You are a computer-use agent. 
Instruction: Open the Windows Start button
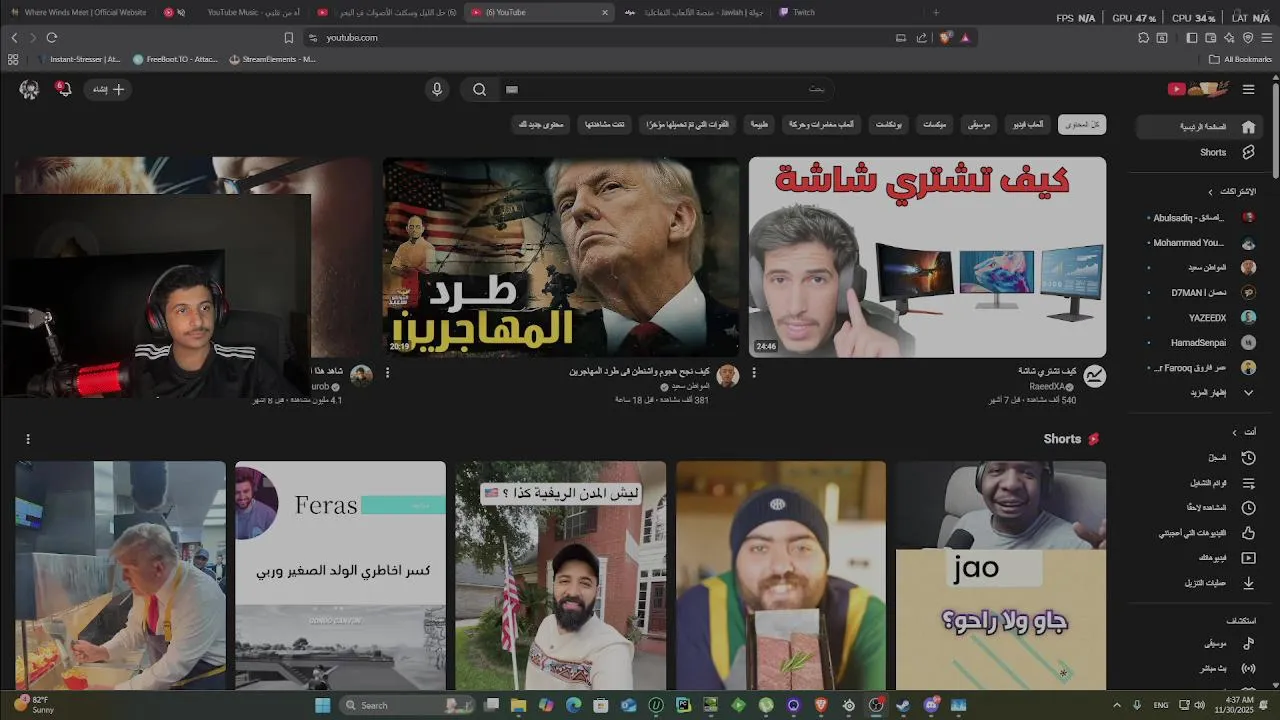(x=322, y=705)
